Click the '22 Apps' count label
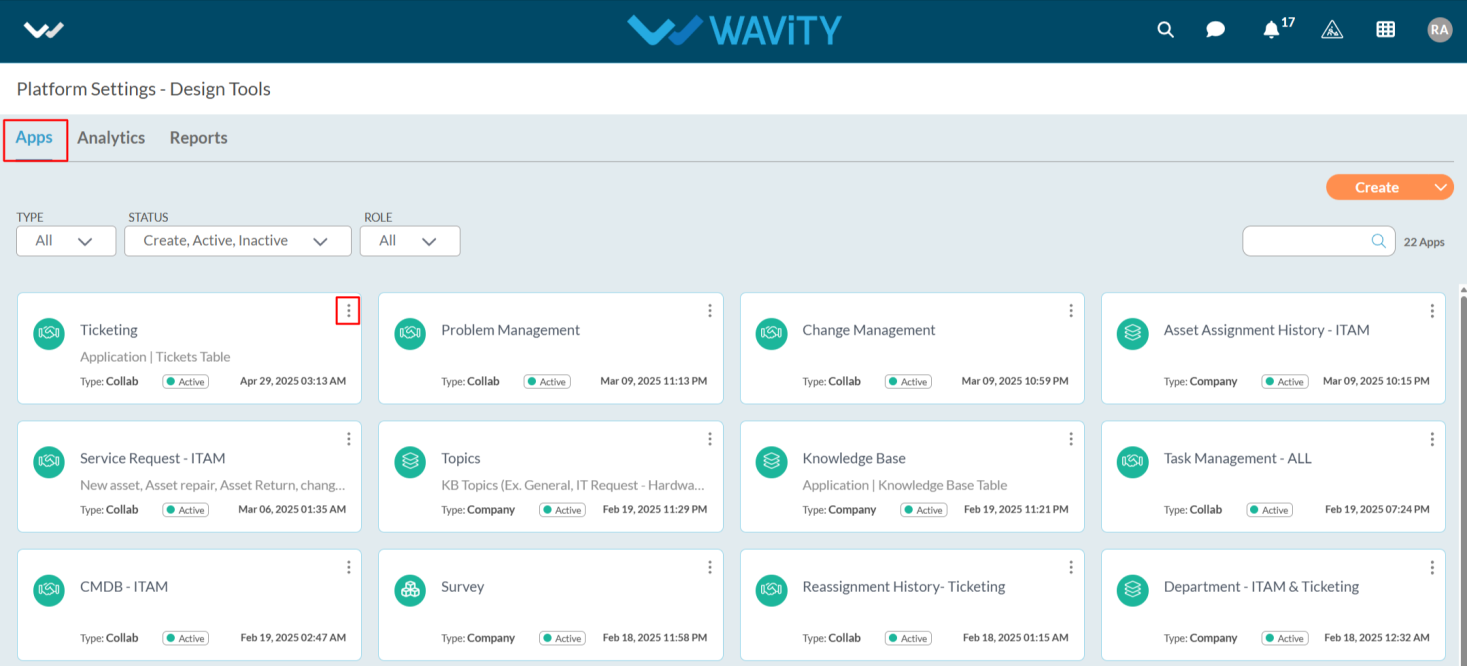 (1424, 242)
